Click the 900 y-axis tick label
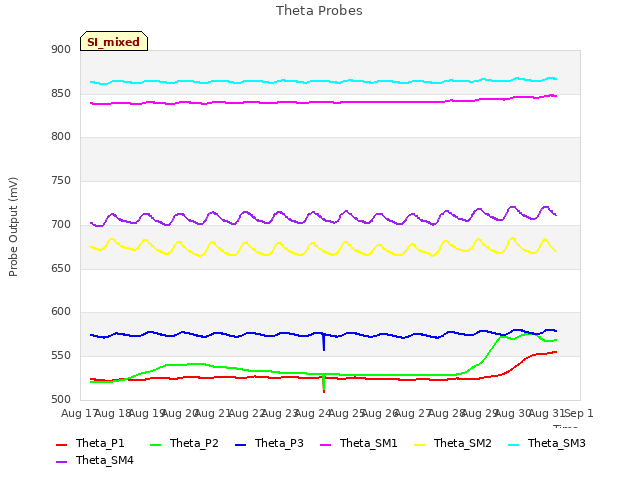Image resolution: width=640 pixels, height=480 pixels. coord(61,49)
